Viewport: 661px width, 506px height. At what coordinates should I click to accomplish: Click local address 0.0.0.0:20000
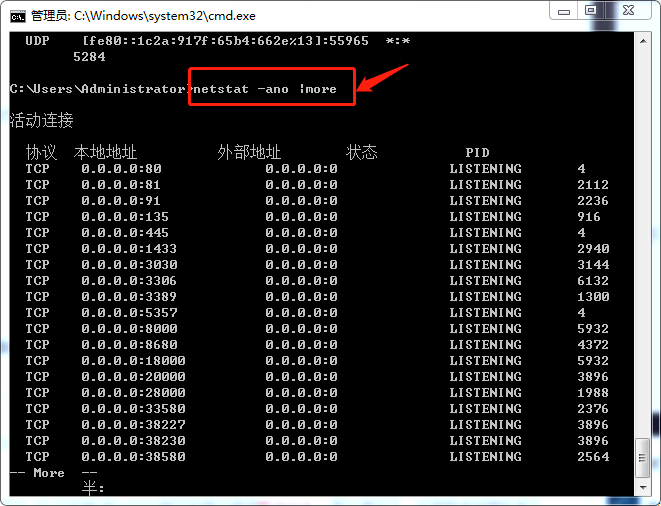134,377
